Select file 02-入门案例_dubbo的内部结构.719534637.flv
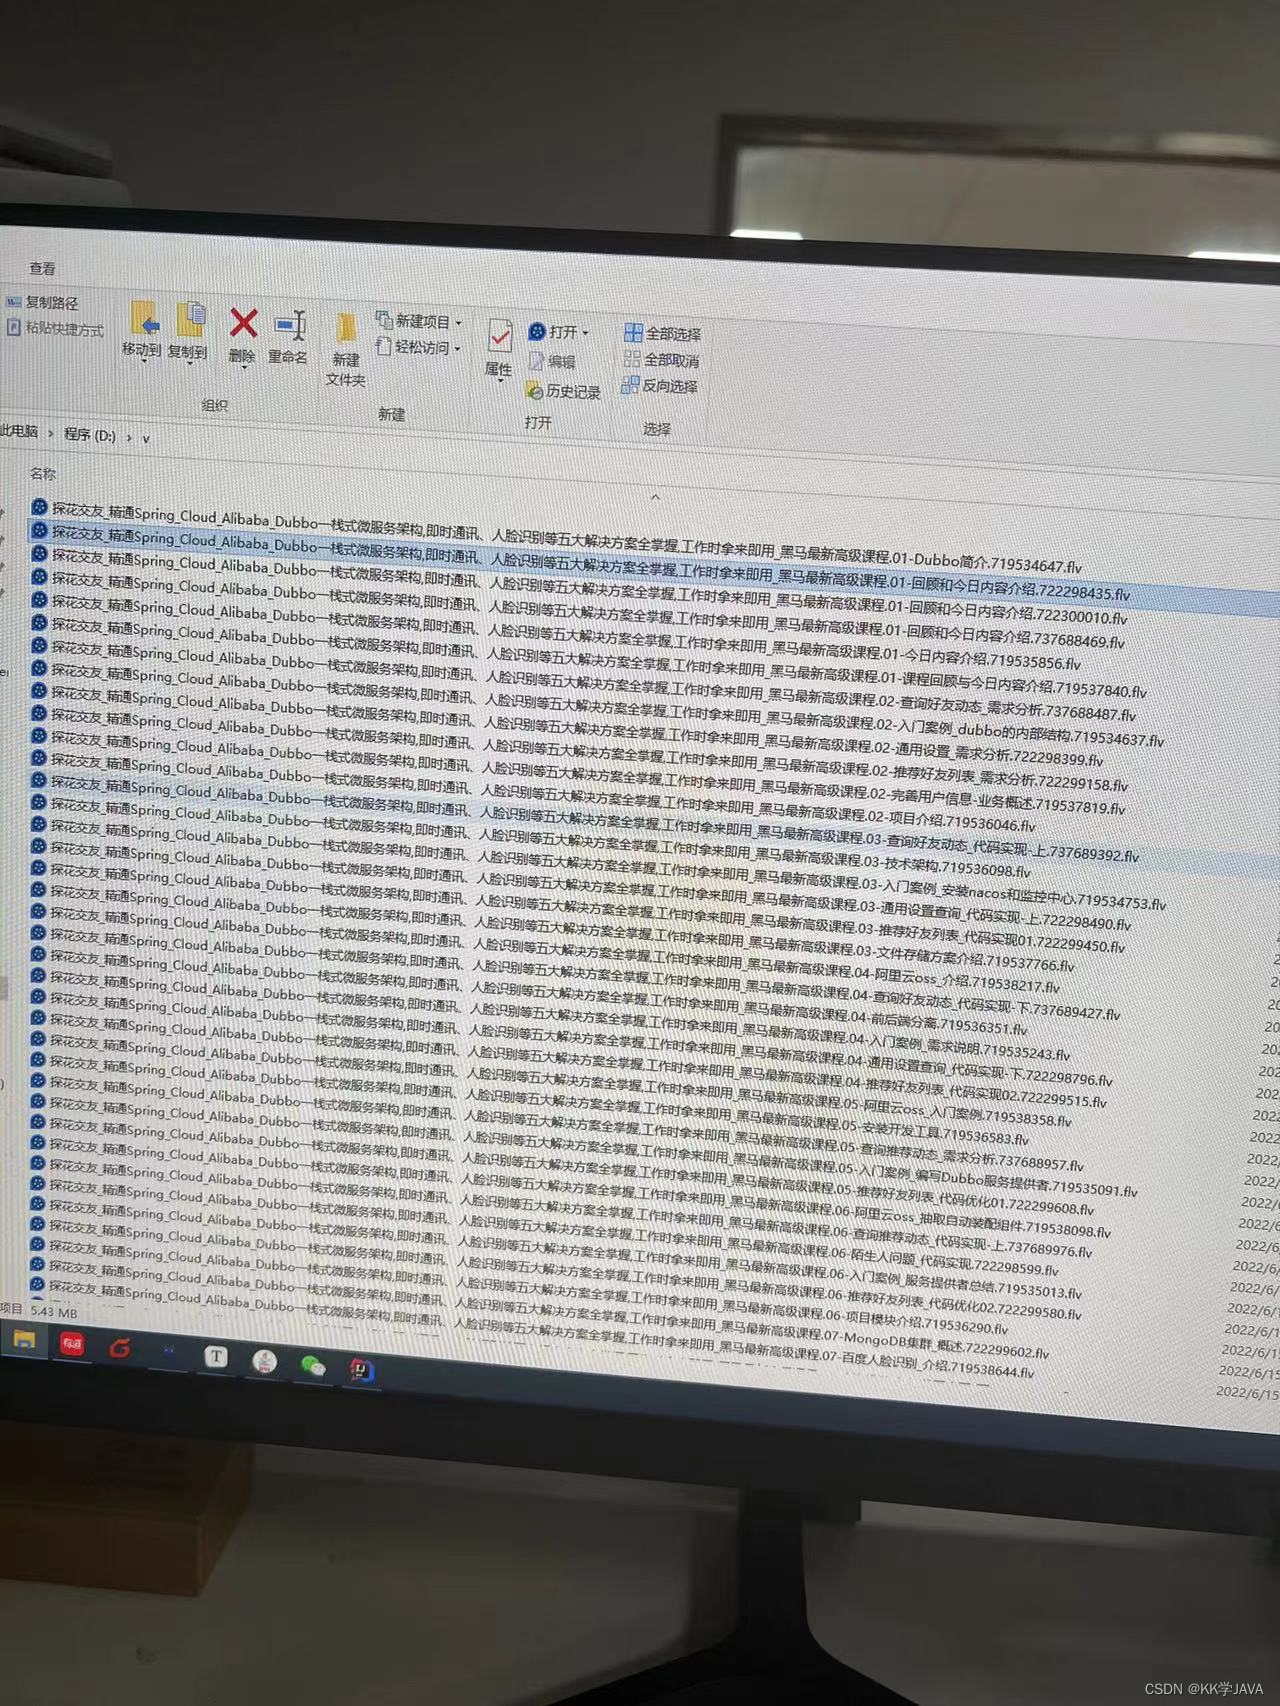1280x1706 pixels. pyautogui.click(x=597, y=702)
